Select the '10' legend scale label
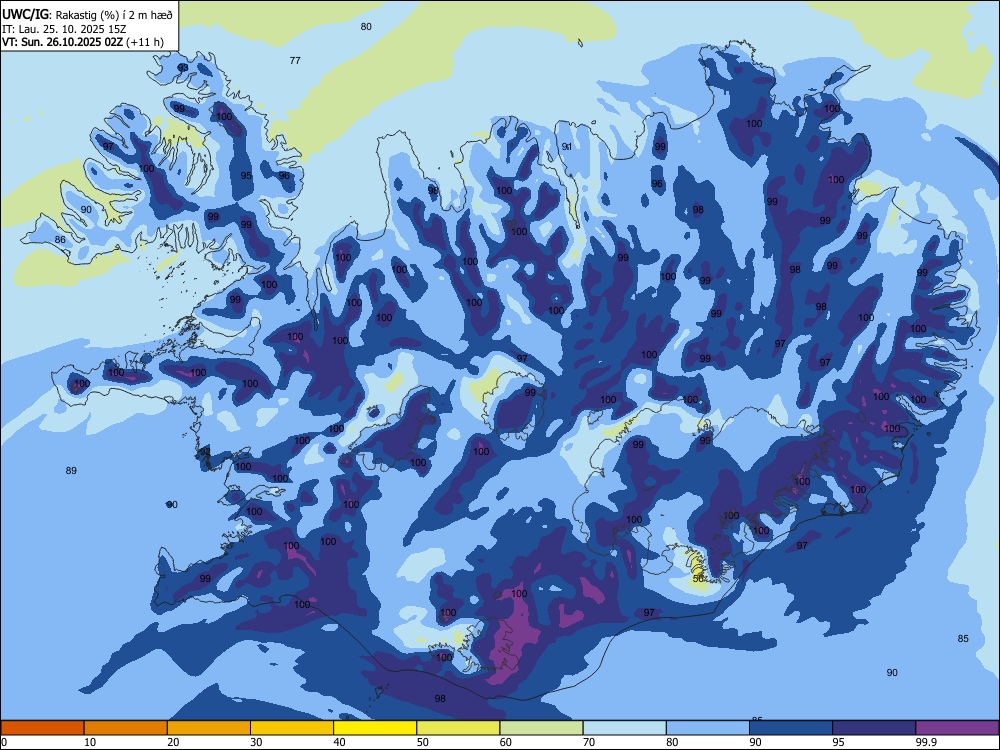Image resolution: width=1000 pixels, height=750 pixels. click(x=90, y=742)
